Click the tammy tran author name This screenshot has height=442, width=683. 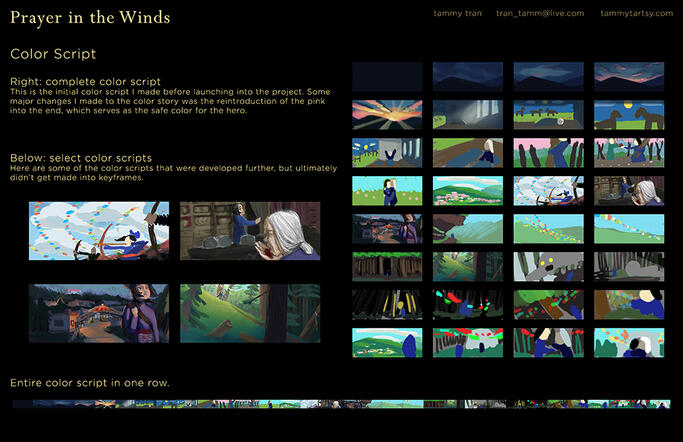pos(458,13)
